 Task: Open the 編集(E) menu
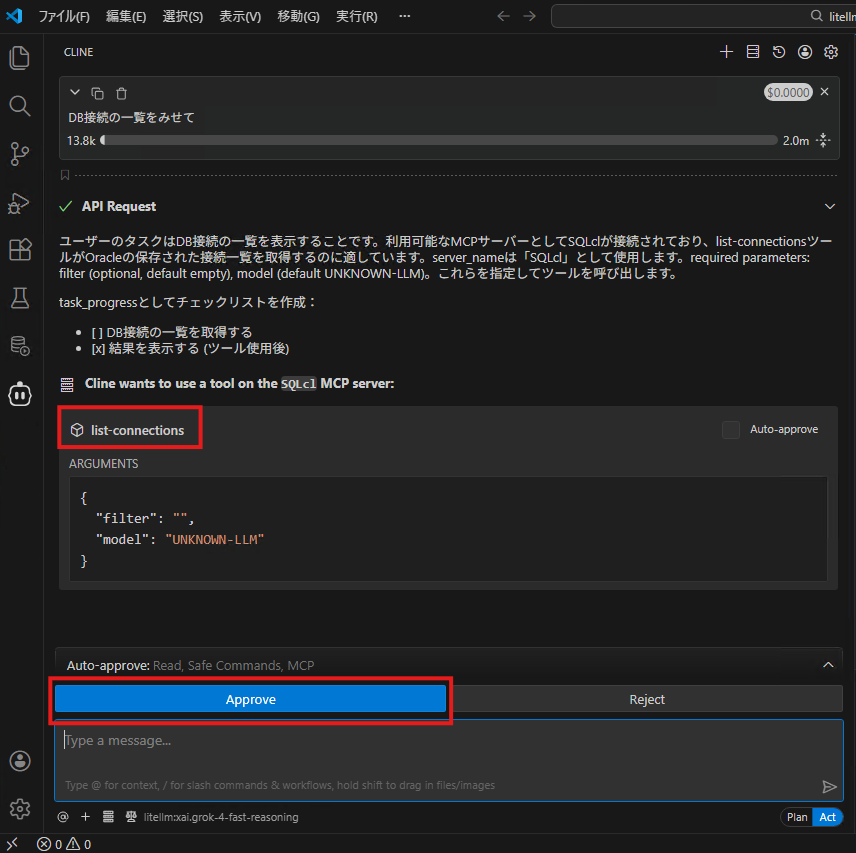[x=126, y=16]
